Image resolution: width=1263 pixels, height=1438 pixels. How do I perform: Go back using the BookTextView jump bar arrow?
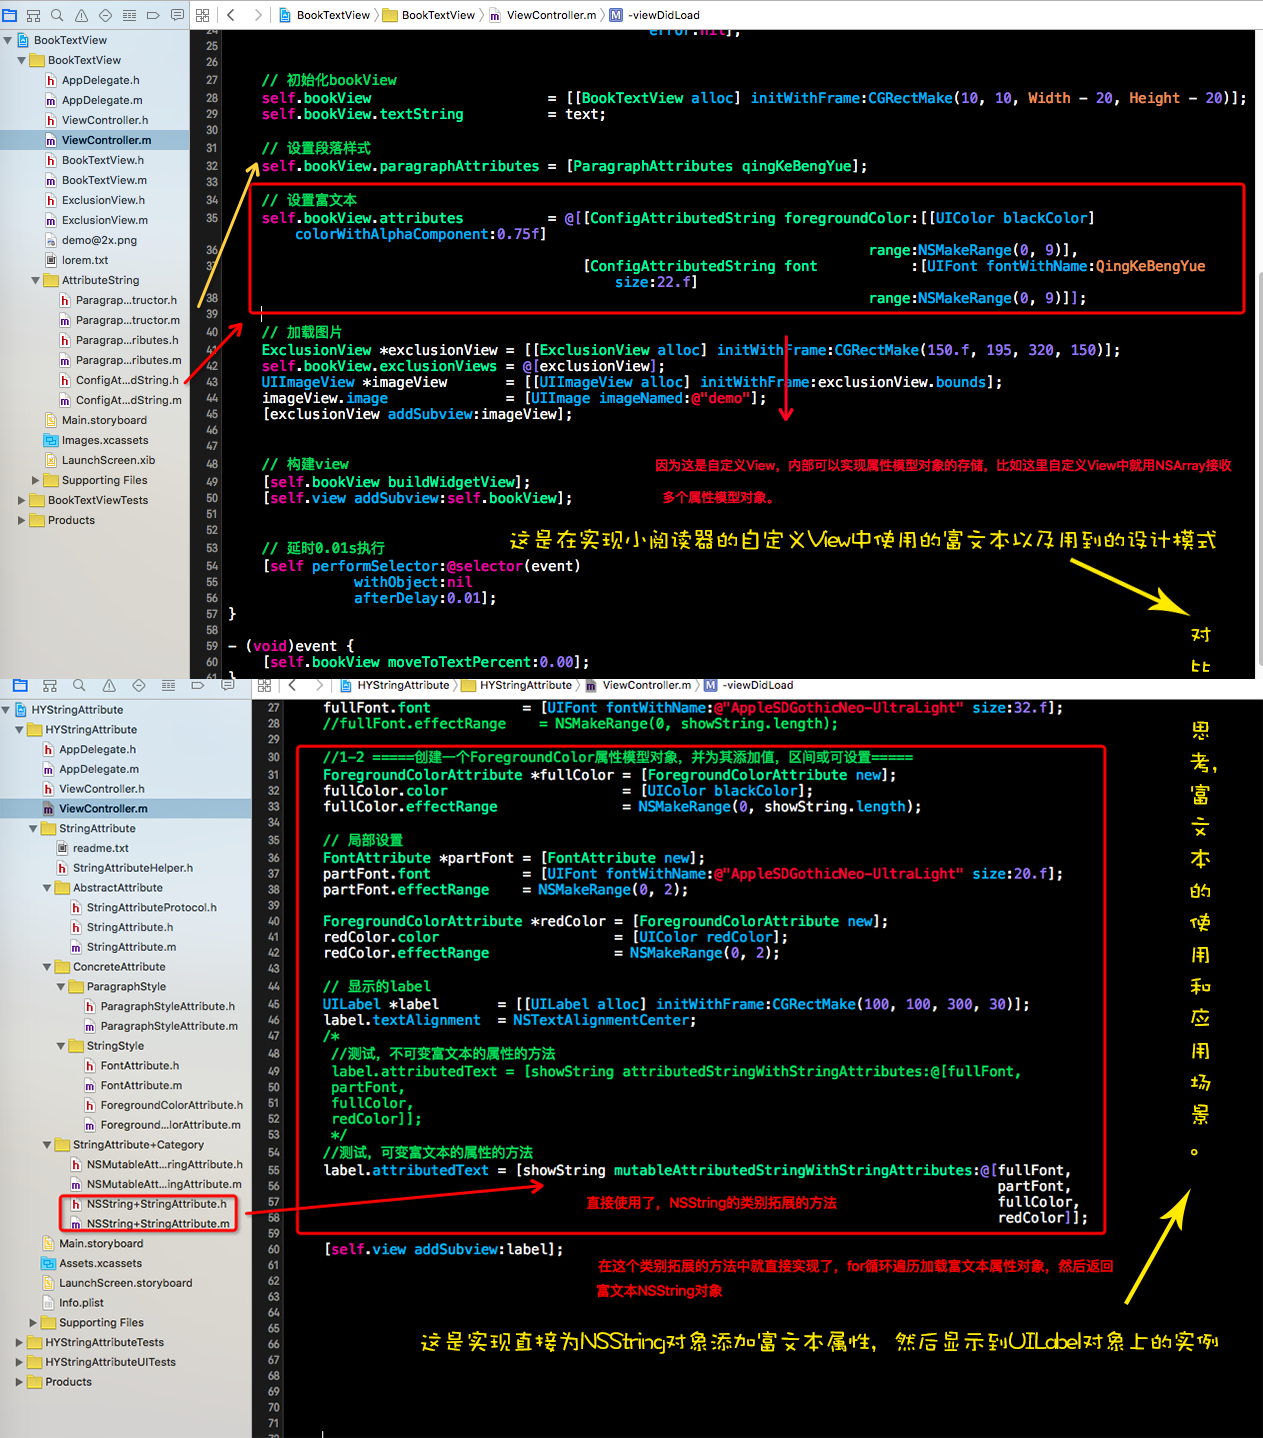(x=231, y=15)
